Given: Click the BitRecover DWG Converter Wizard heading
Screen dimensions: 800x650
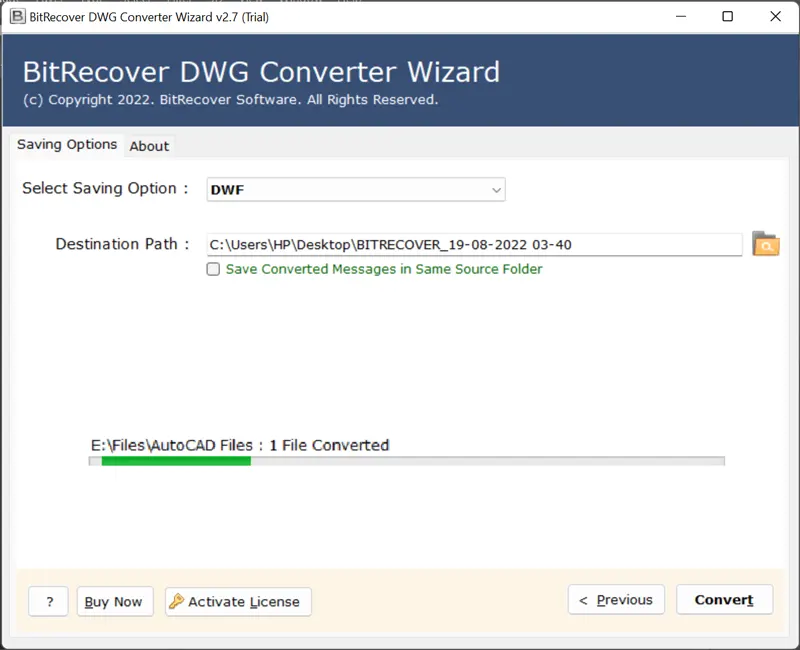Looking at the screenshot, I should (x=261, y=71).
